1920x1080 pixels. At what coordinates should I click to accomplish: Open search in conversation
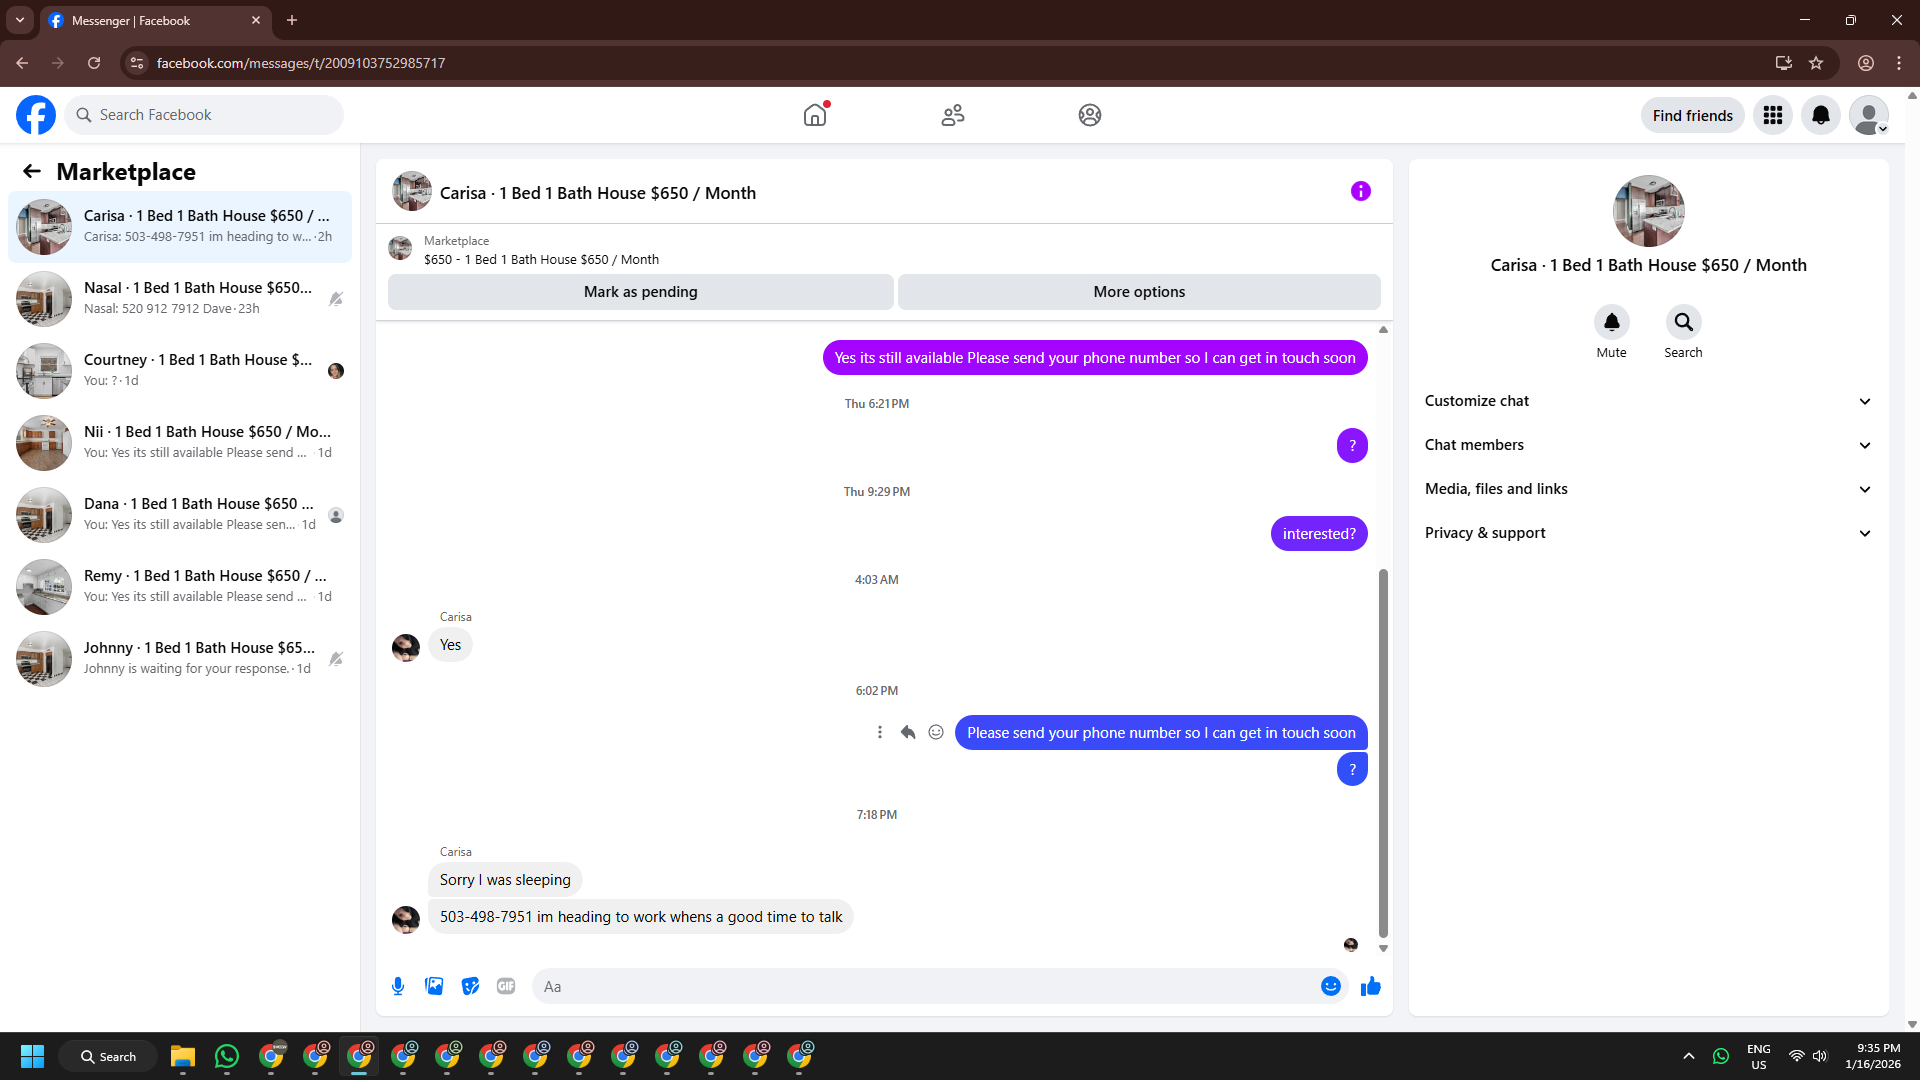pyautogui.click(x=1683, y=322)
